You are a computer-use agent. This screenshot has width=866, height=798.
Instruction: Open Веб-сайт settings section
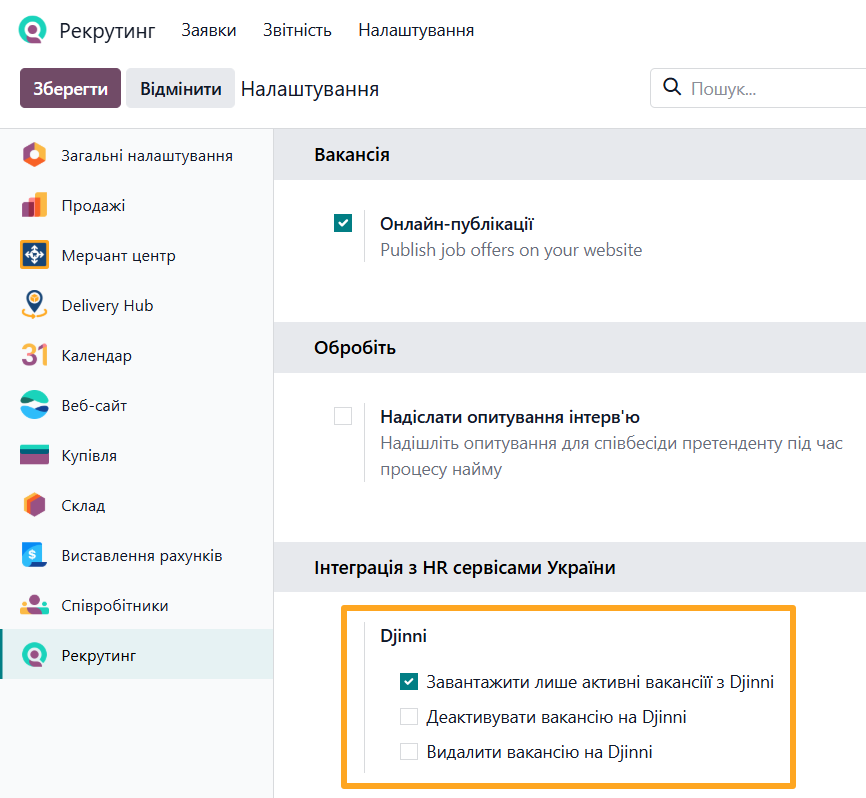click(136, 405)
